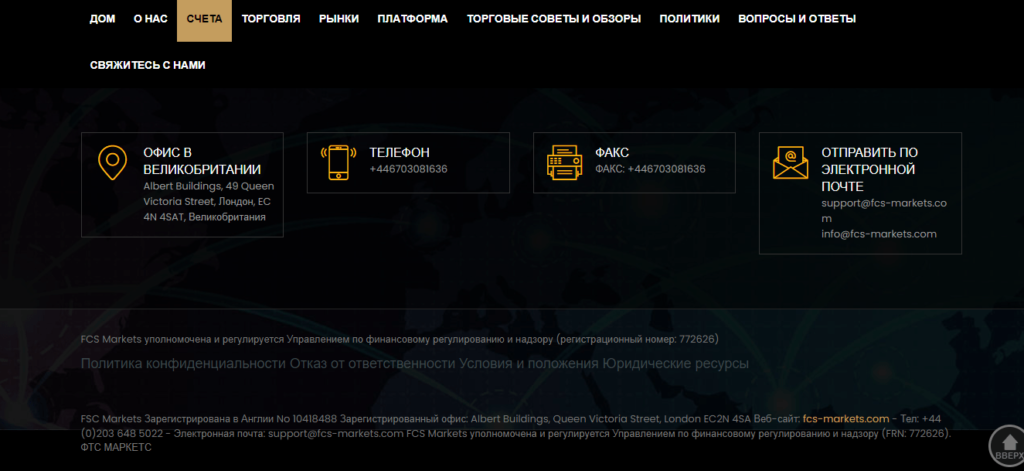1024x471 pixels.
Task: Click phone number +446703081636 under ТЕЛЕФОН
Action: click(408, 169)
